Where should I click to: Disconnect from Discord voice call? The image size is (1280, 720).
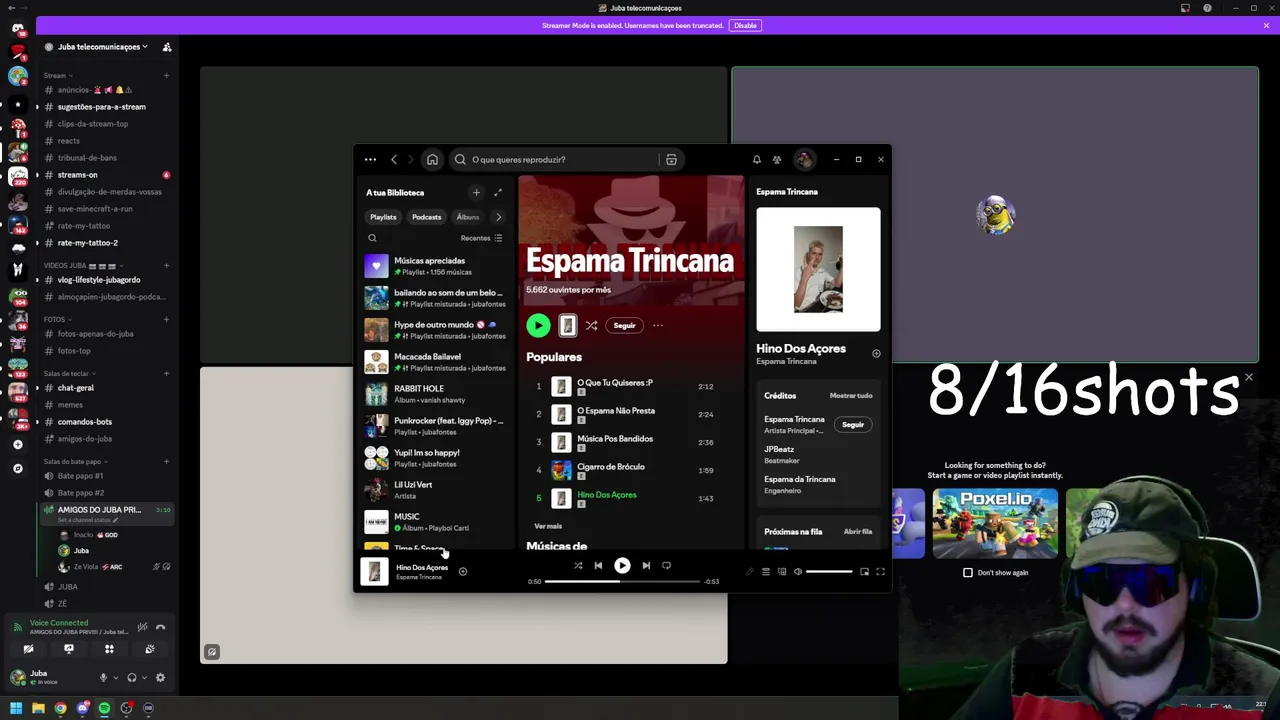pyautogui.click(x=160, y=627)
